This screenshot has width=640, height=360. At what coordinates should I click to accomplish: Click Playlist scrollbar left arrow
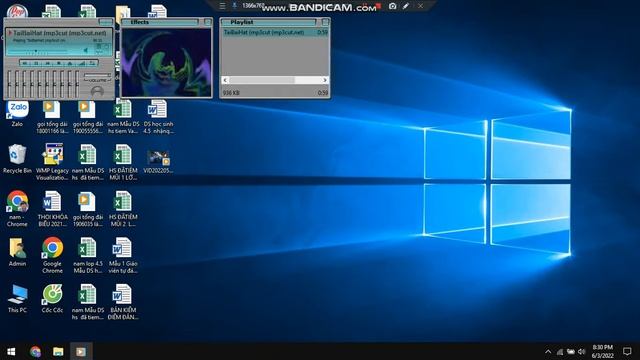pyautogui.click(x=225, y=80)
